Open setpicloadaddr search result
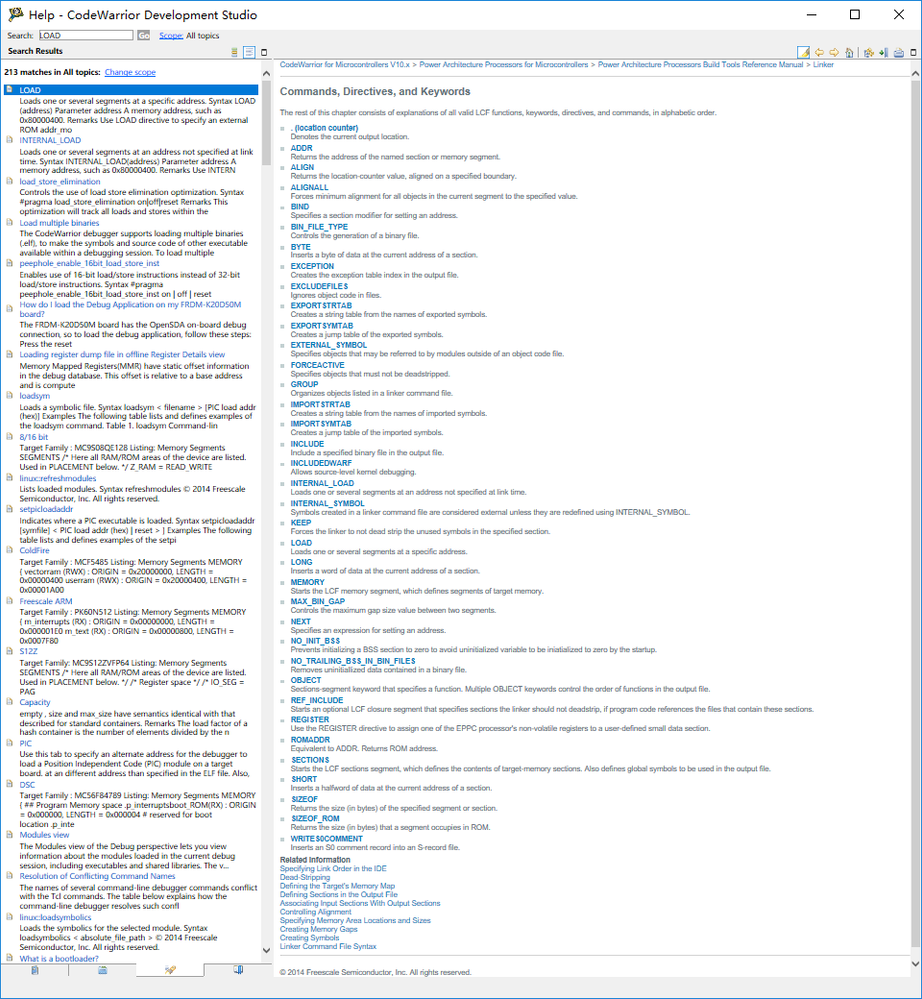The width and height of the screenshot is (922, 999). 46,509
